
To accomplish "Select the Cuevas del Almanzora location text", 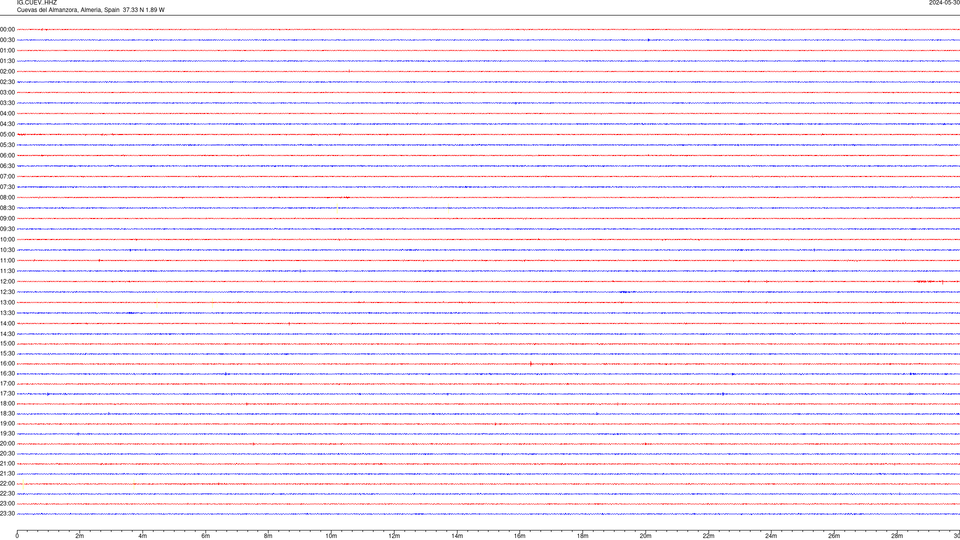I will coord(91,10).
